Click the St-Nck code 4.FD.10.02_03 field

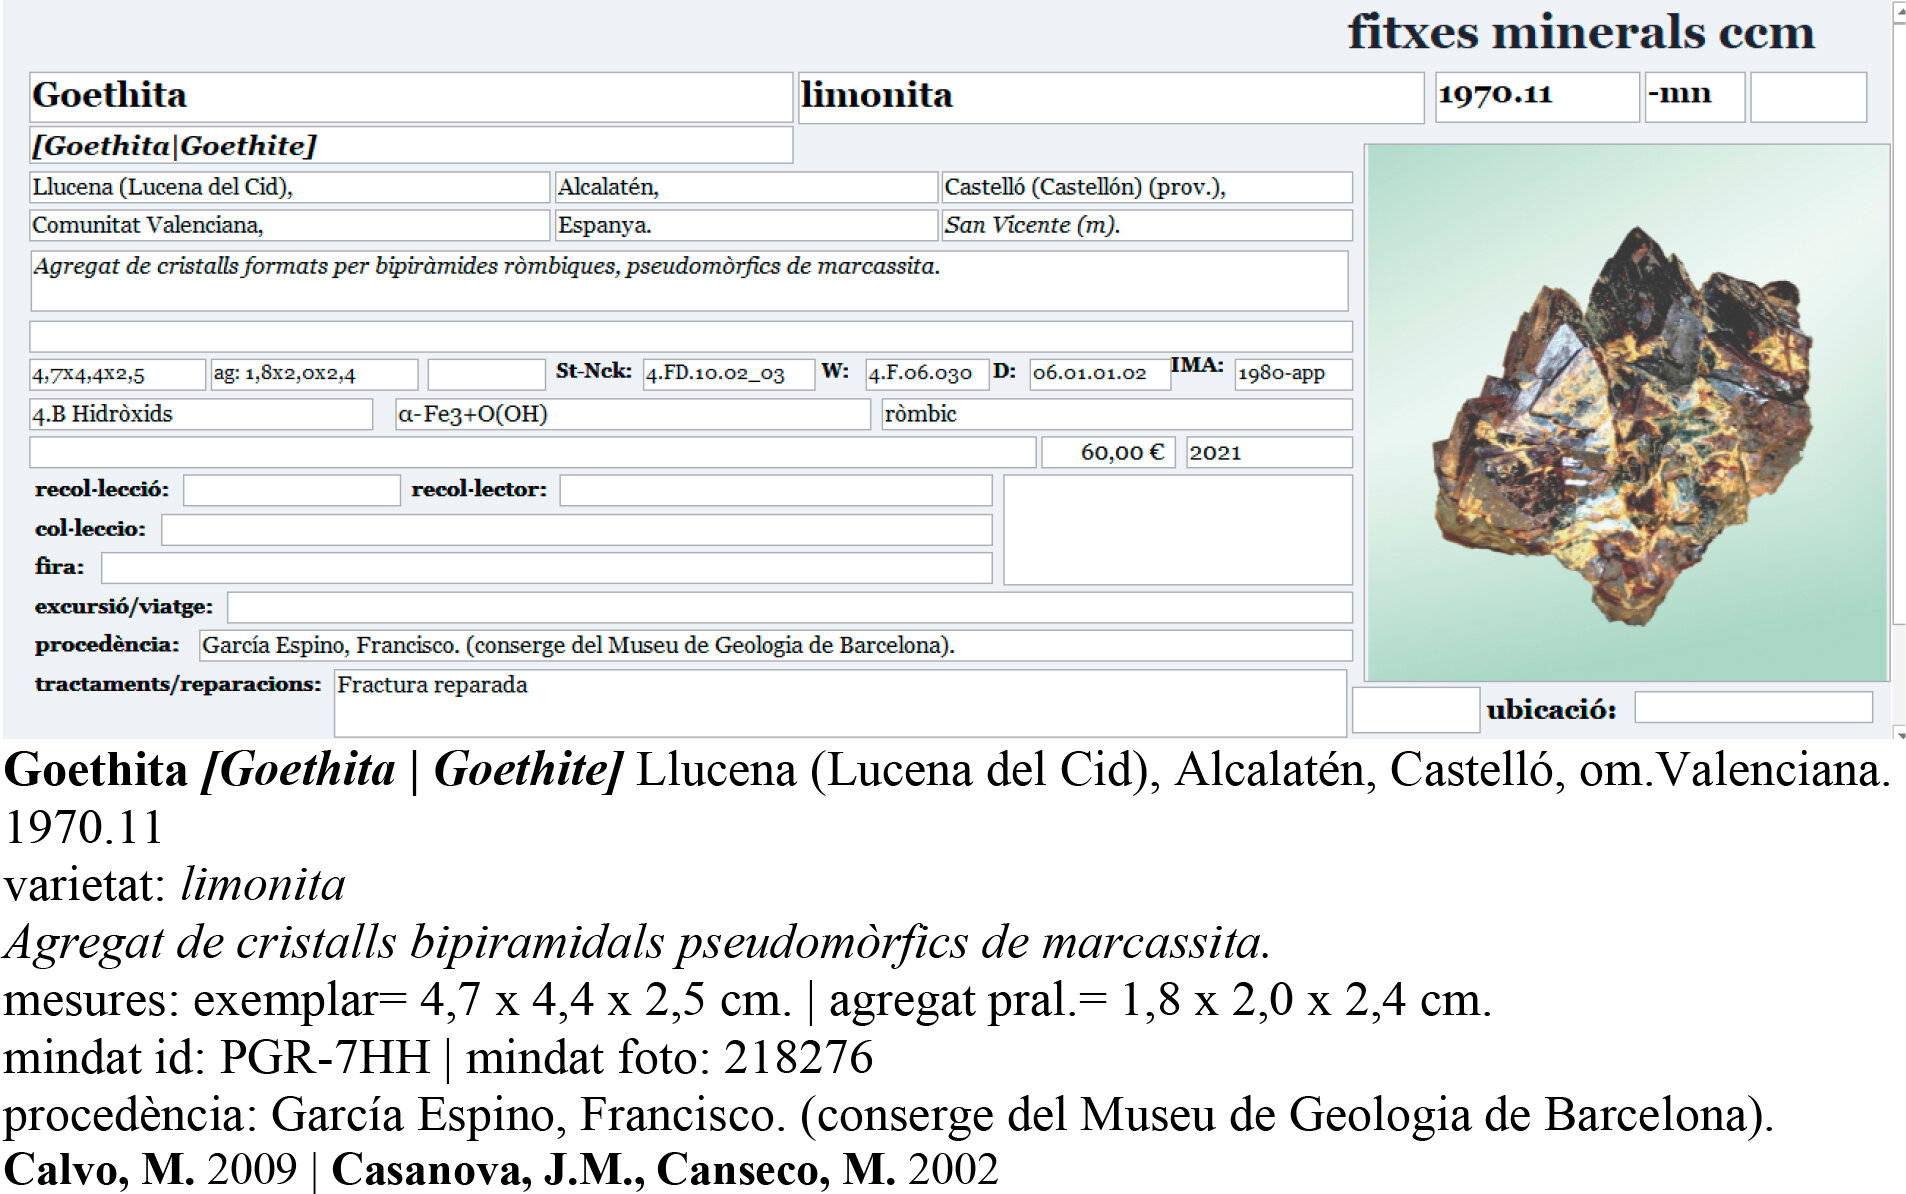730,376
